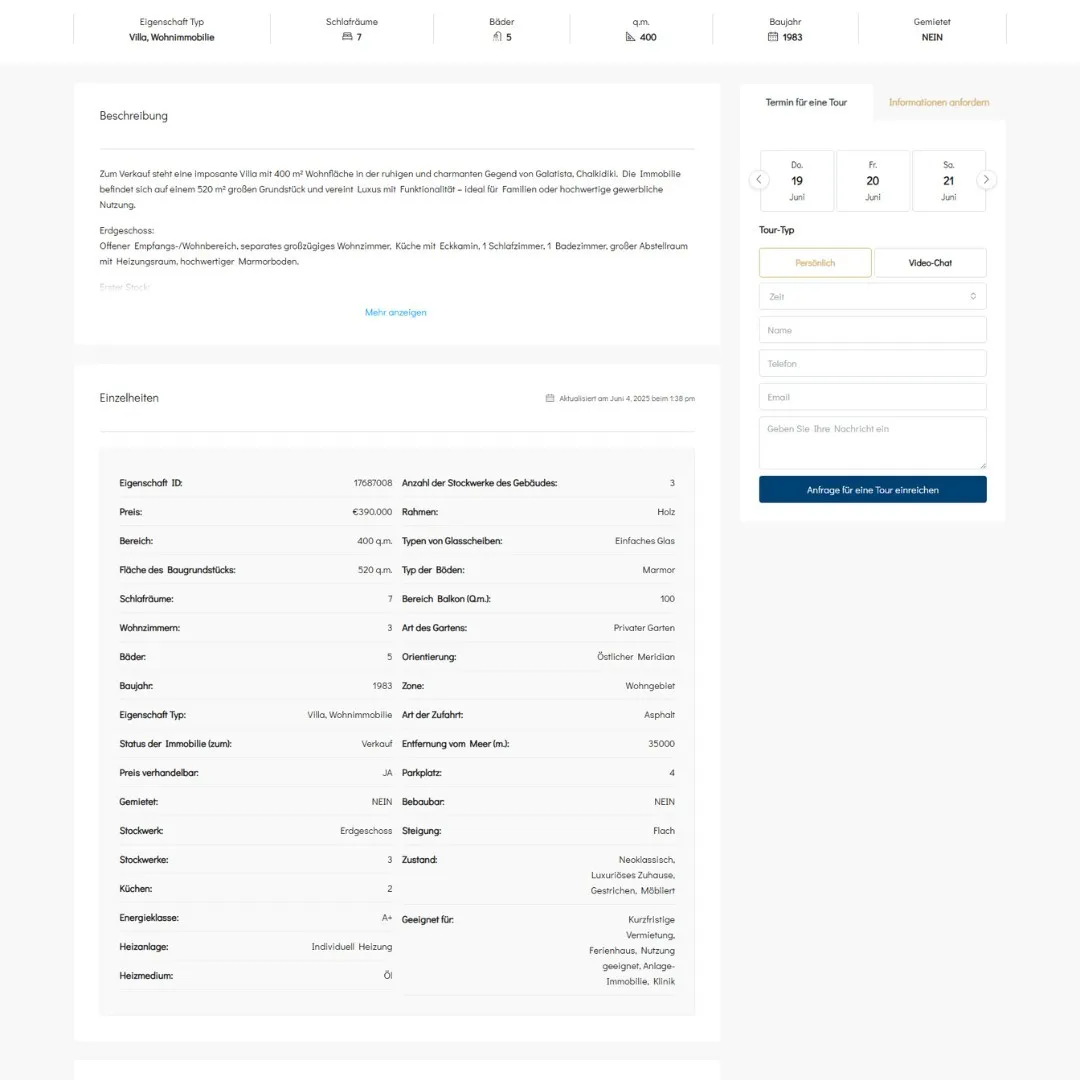Click the bed icon next to Schlafräume

347,37
